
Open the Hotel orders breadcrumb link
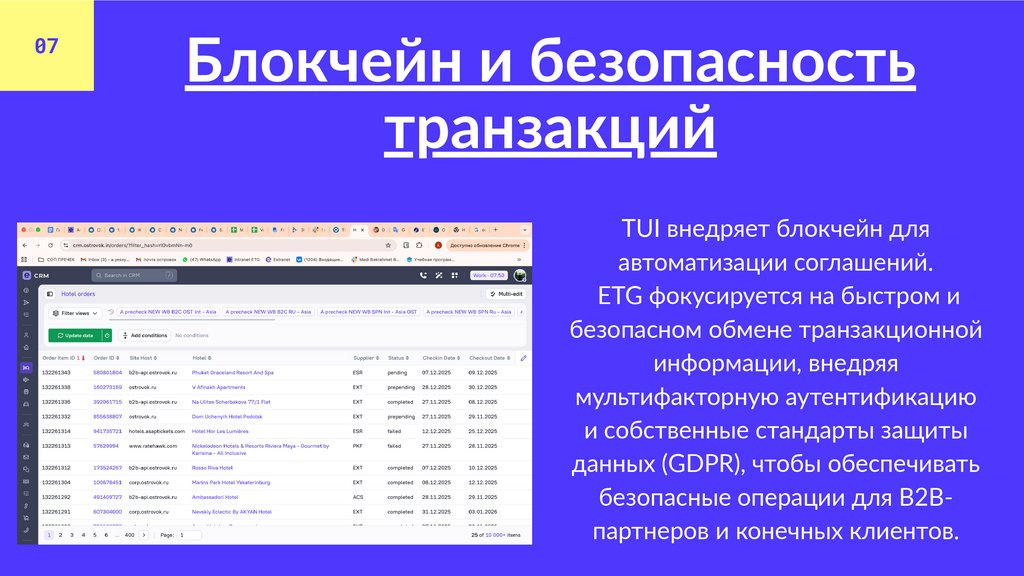point(78,294)
